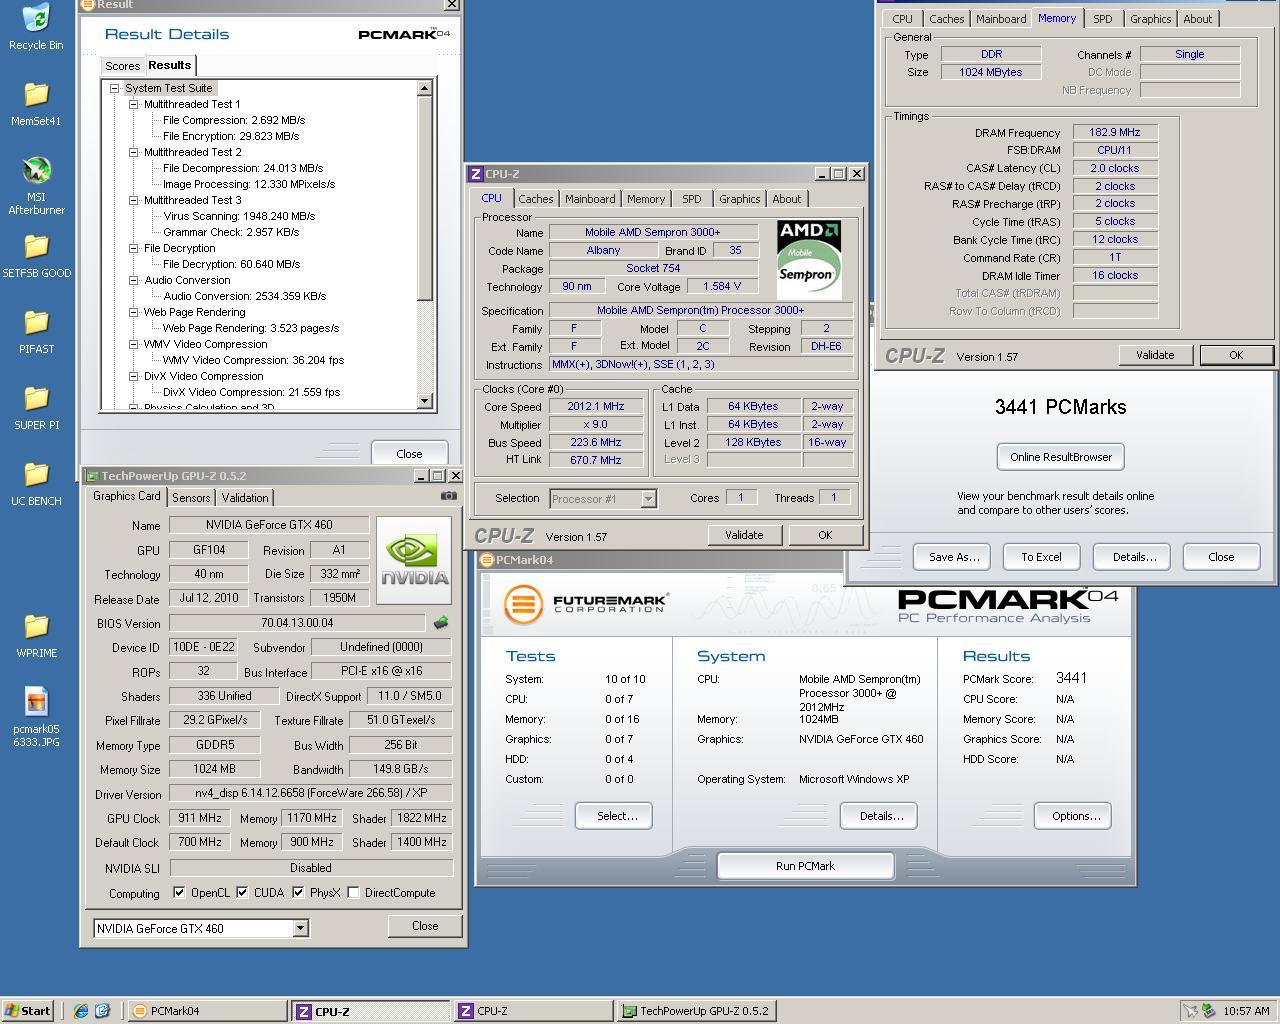
Task: Click the Futuremark logo in PCMark04
Action: tap(585, 604)
